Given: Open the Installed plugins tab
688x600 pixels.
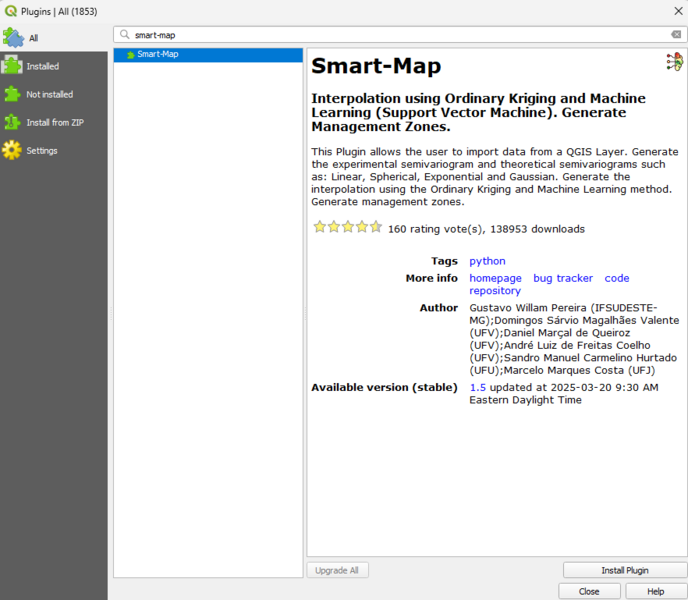Looking at the screenshot, I should coord(42,66).
